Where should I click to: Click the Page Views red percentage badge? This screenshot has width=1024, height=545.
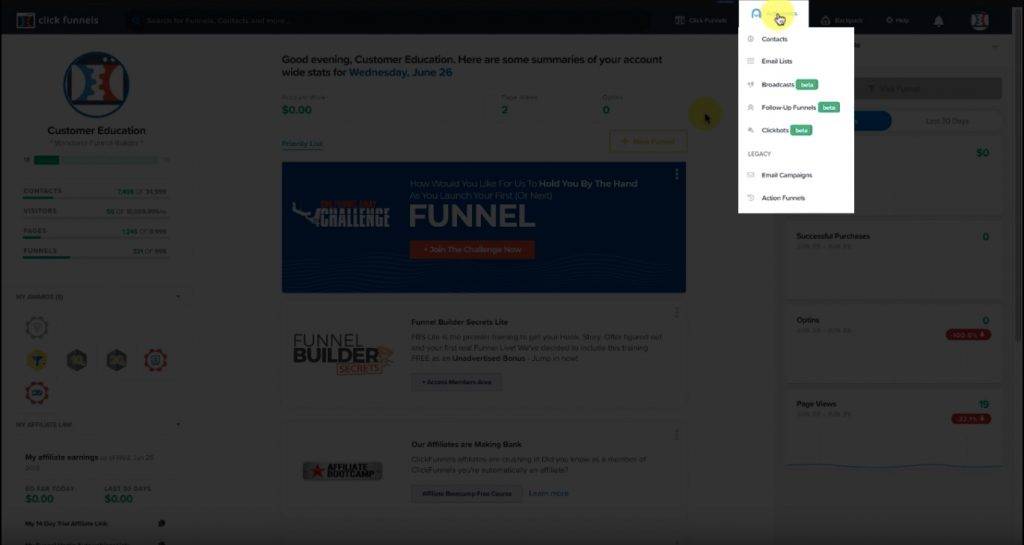(970, 418)
